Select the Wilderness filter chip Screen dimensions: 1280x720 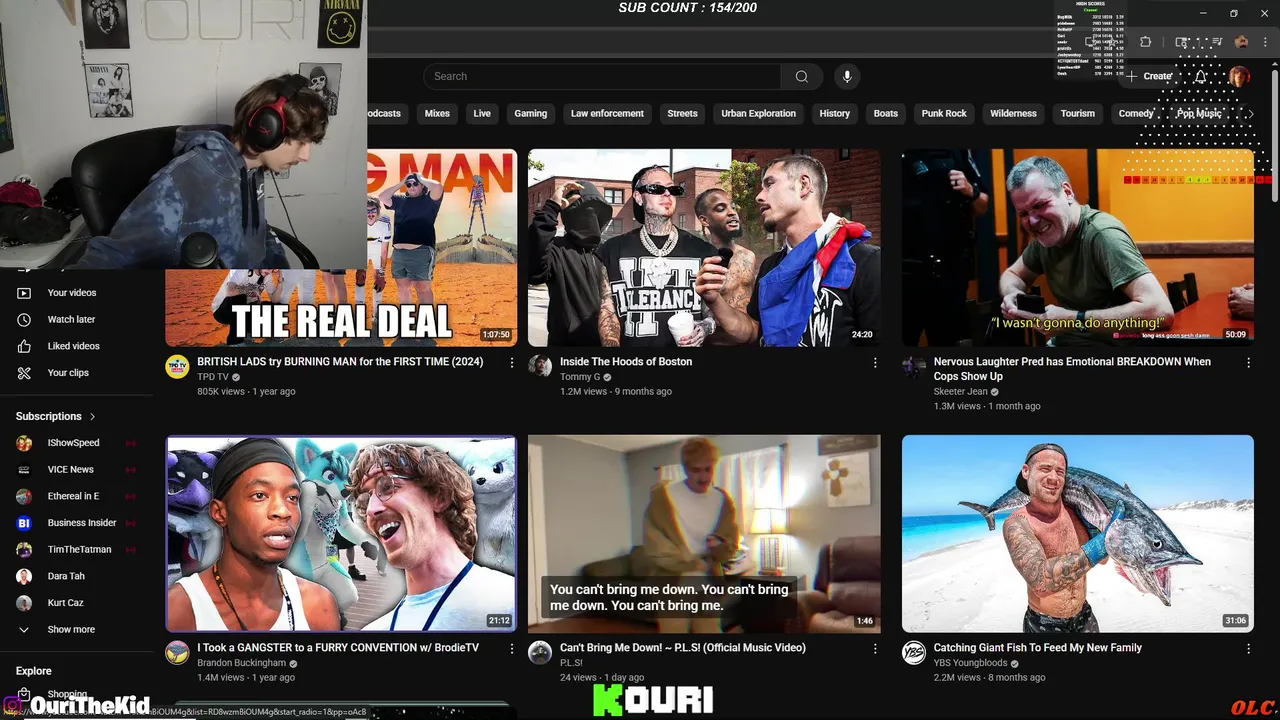[1013, 114]
